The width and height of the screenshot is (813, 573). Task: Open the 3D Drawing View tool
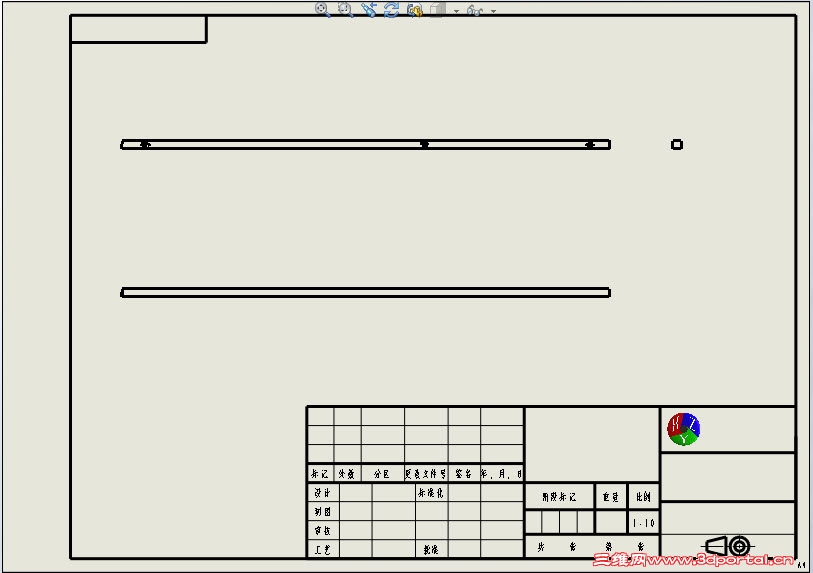[415, 9]
